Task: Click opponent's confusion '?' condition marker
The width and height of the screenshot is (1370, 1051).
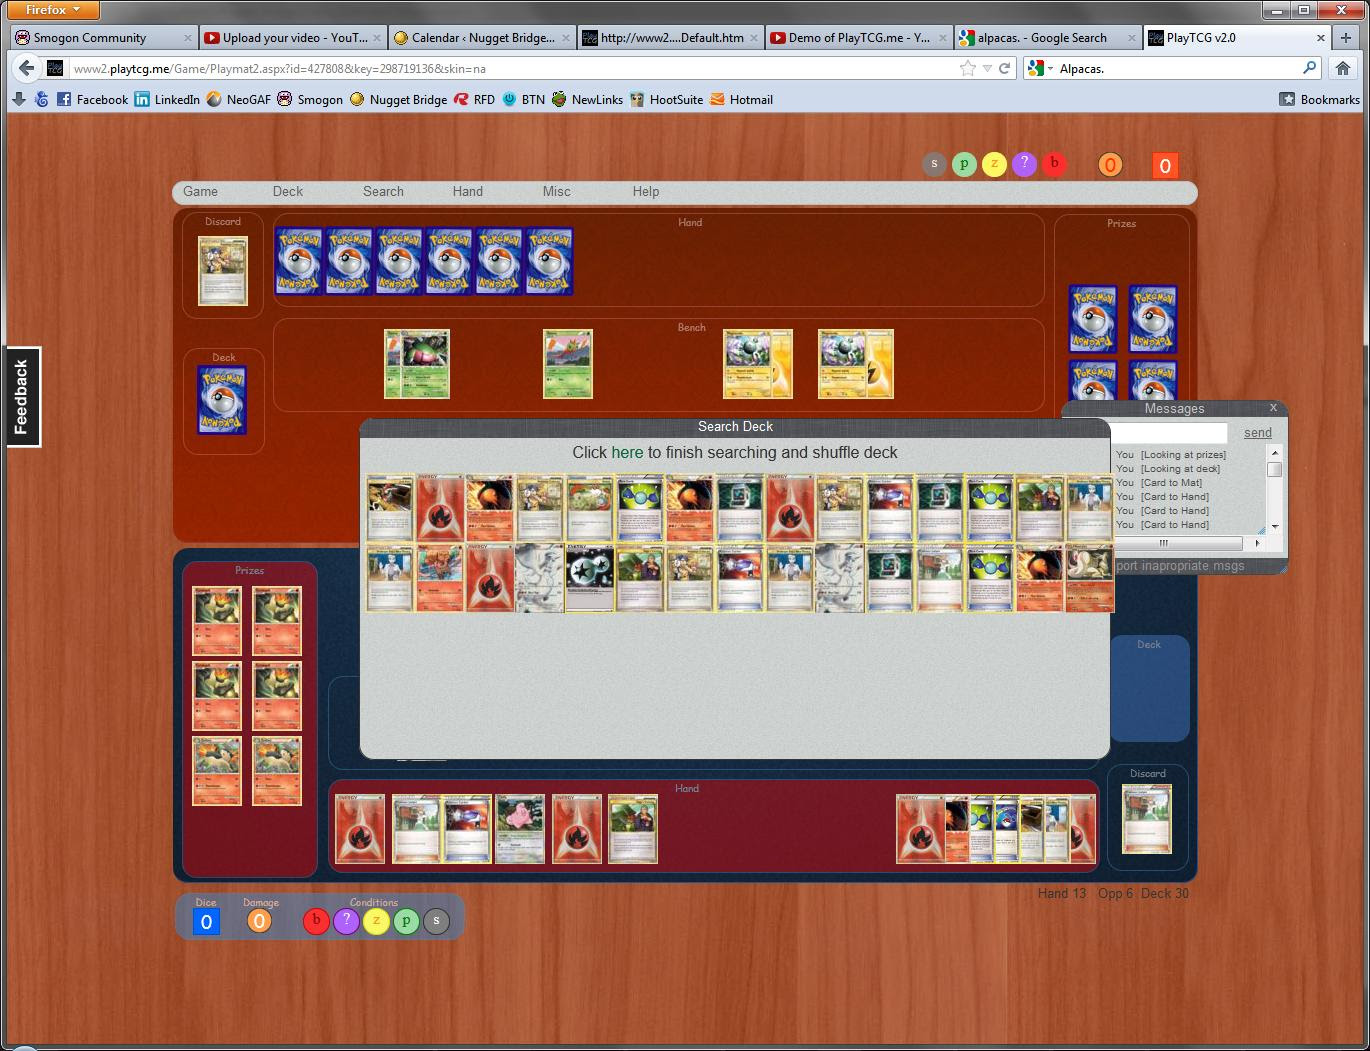Action: (x=1024, y=164)
